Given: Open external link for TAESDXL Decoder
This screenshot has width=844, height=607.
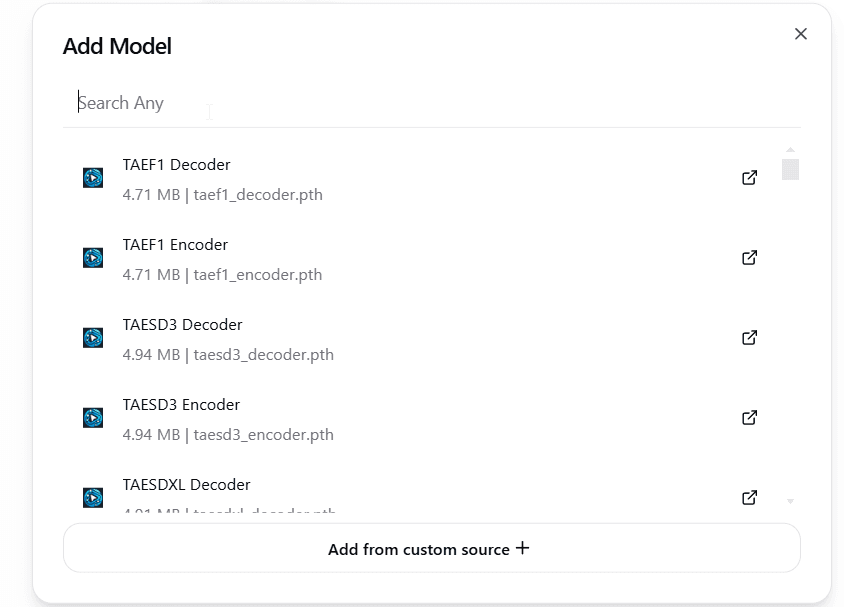Looking at the screenshot, I should (749, 497).
